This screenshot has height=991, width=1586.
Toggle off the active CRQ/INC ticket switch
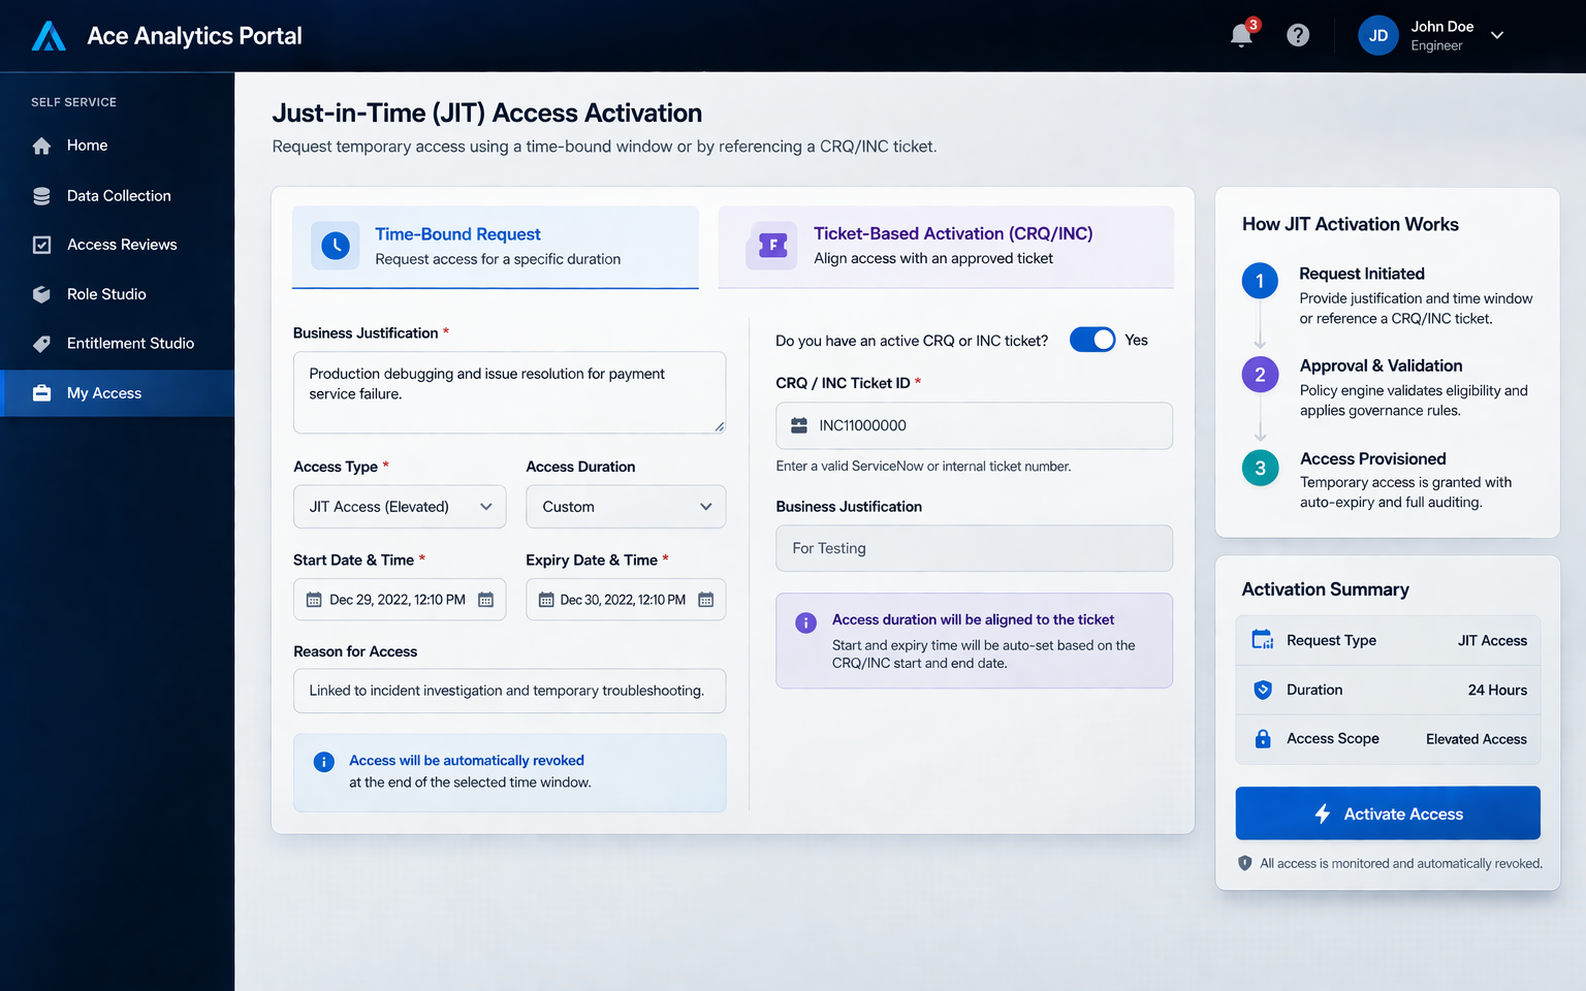pyautogui.click(x=1092, y=340)
